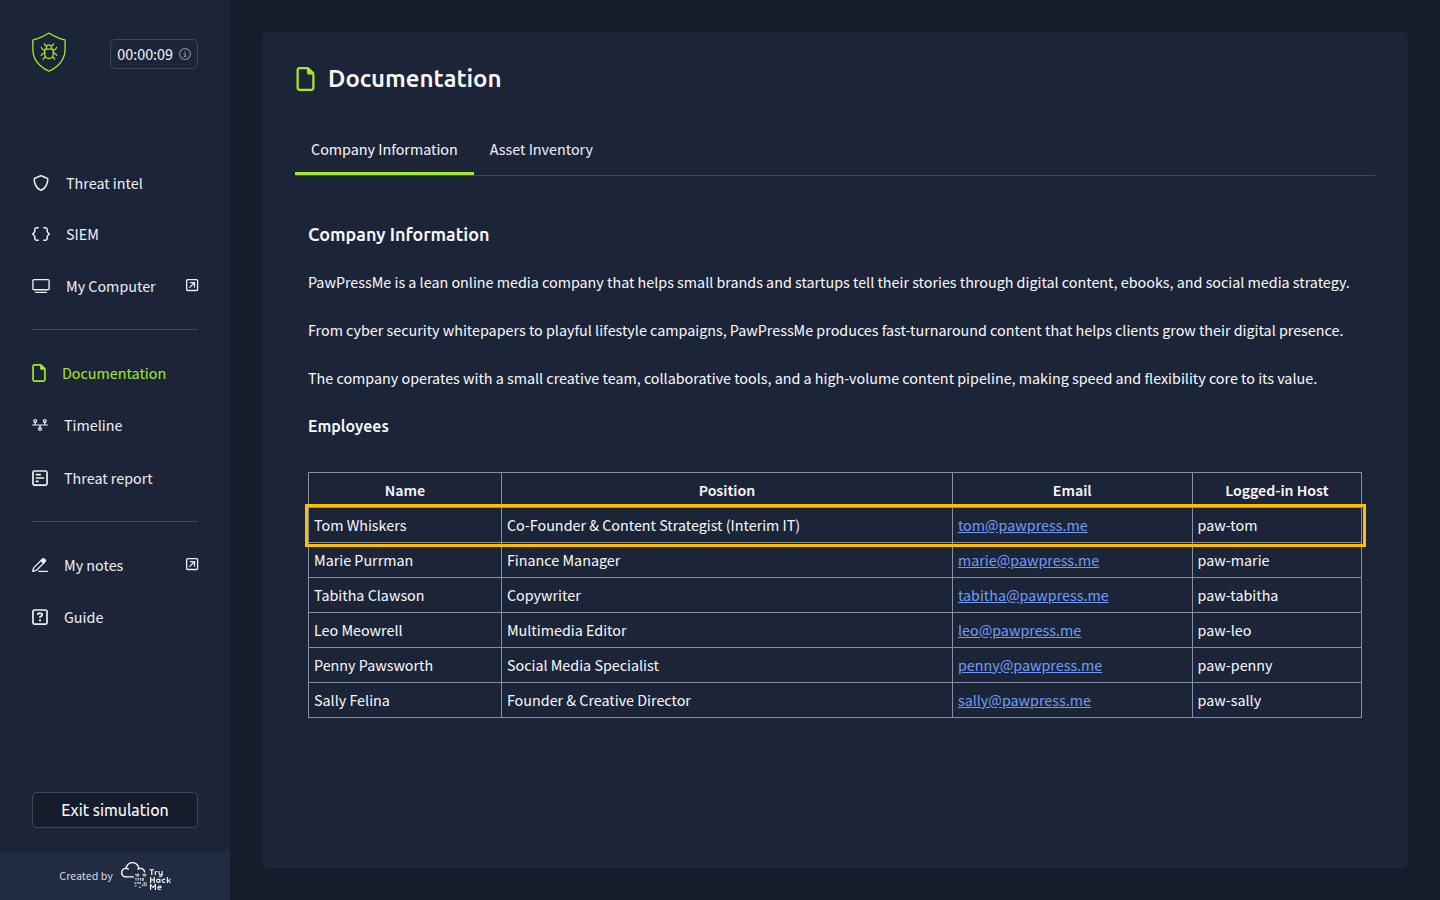
Task: Click the Logged-in Host column header
Action: click(1277, 491)
